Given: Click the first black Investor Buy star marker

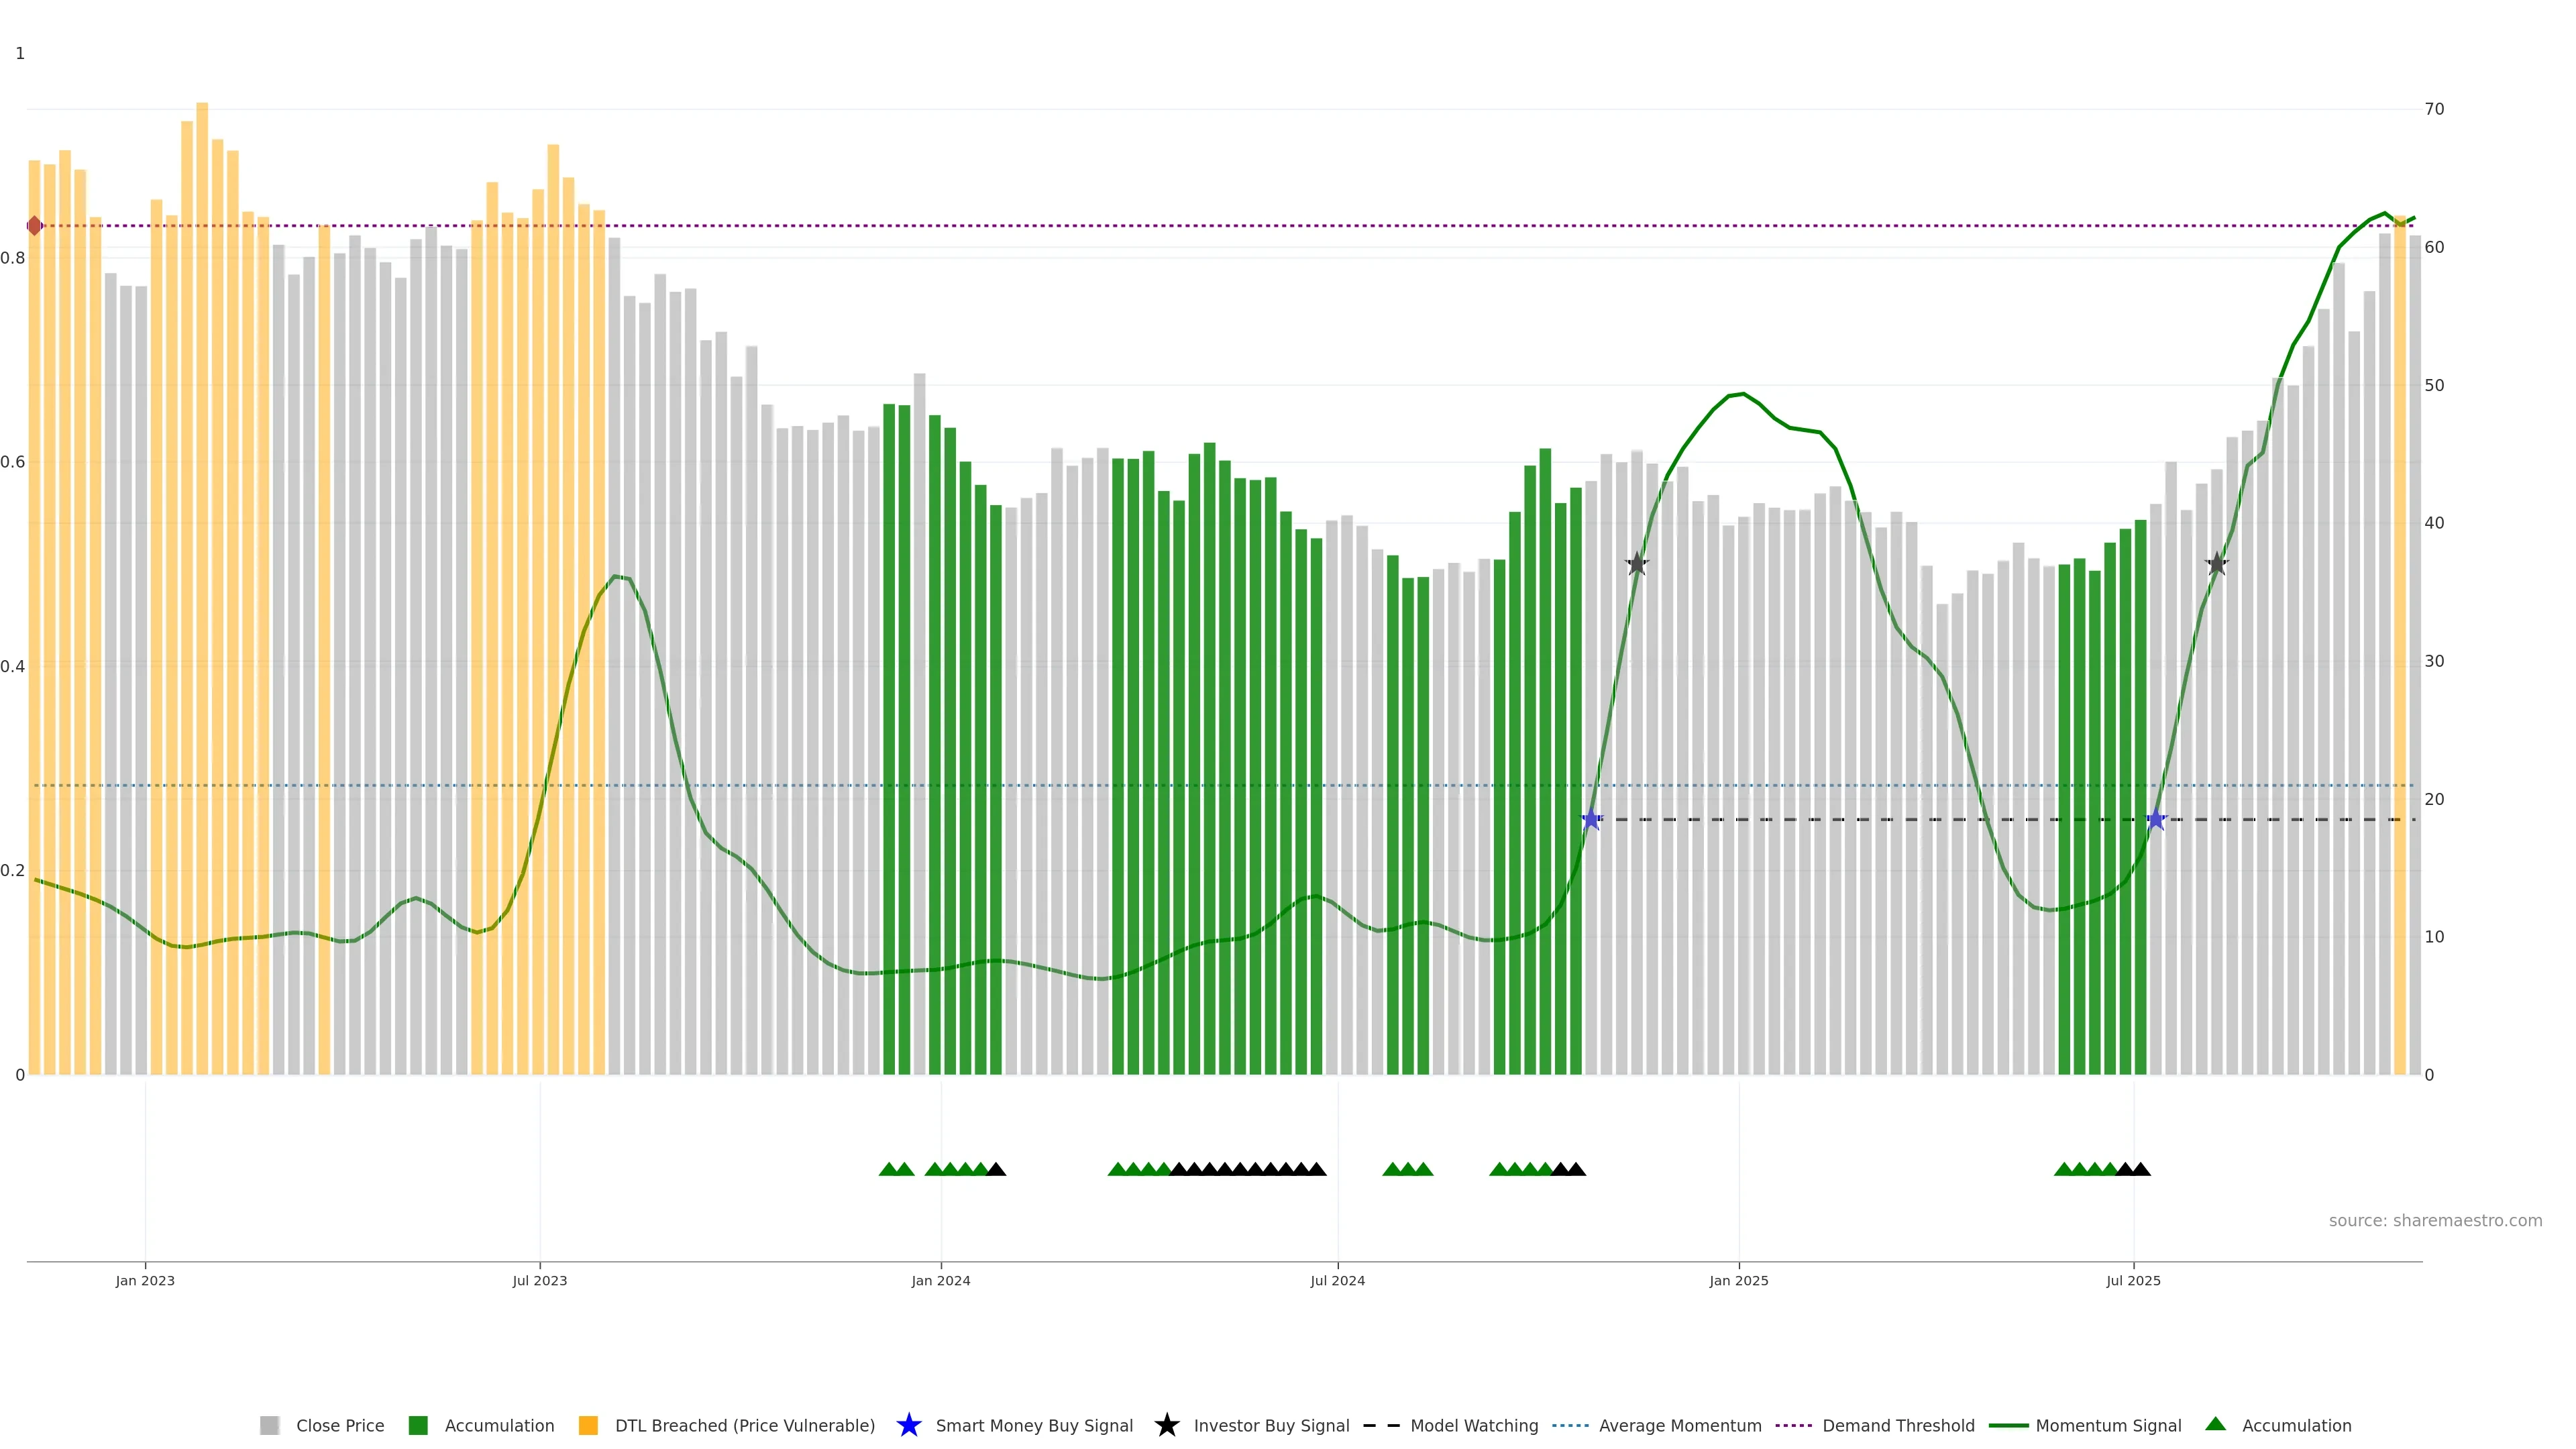Looking at the screenshot, I should (x=1637, y=564).
